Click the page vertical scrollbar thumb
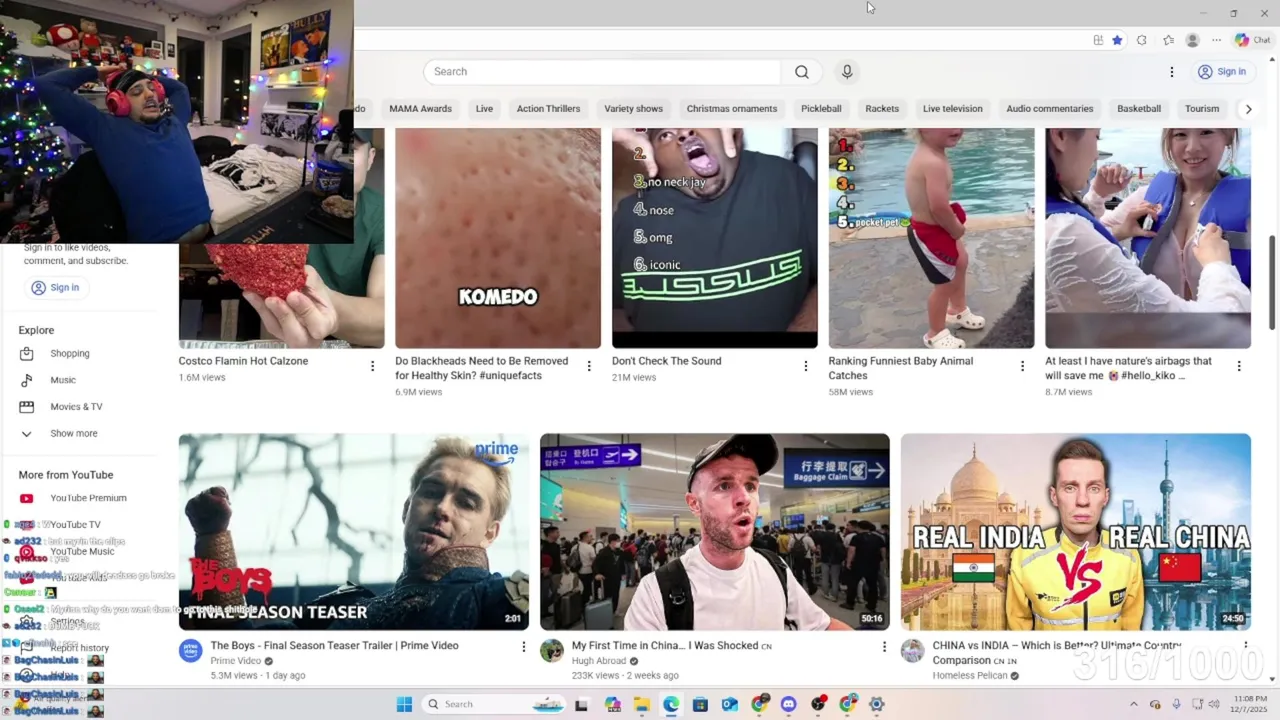This screenshot has height=720, width=1280. (1272, 282)
